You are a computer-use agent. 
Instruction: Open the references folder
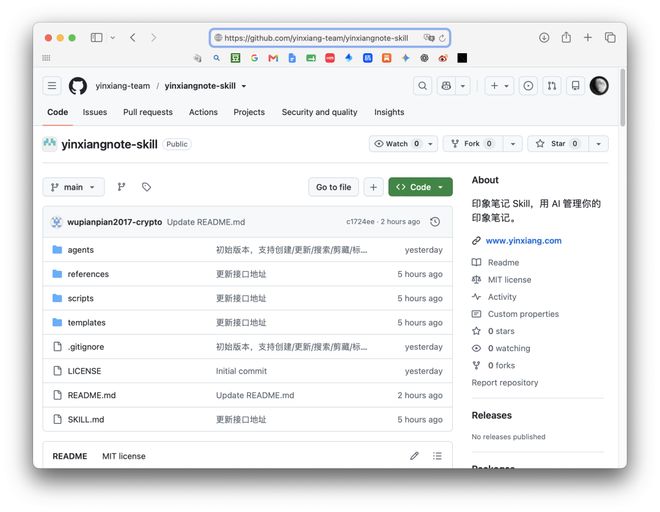[88, 274]
